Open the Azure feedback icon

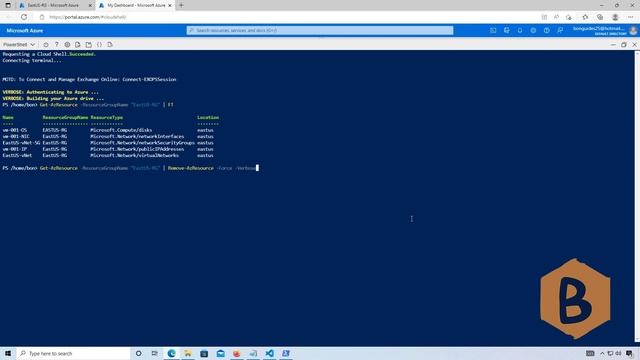click(560, 31)
